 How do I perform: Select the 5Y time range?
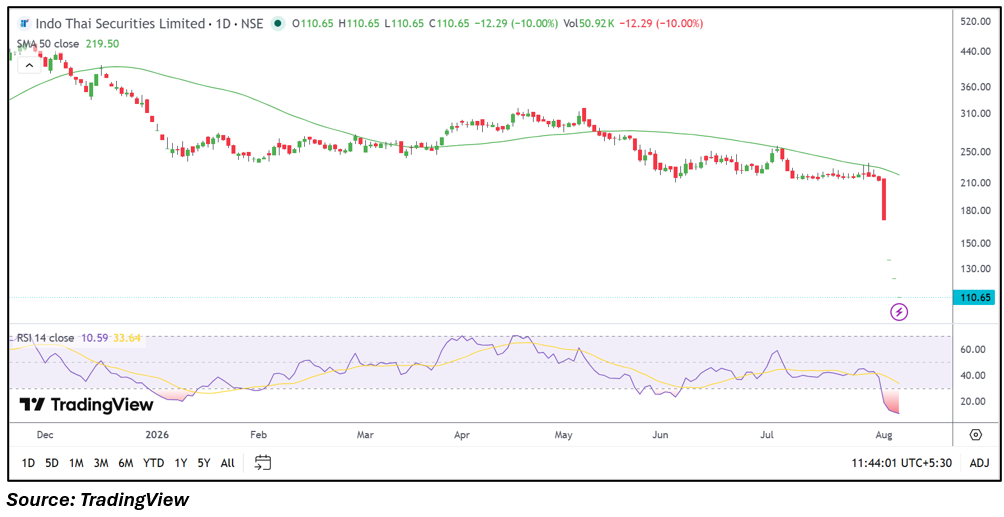(x=204, y=463)
